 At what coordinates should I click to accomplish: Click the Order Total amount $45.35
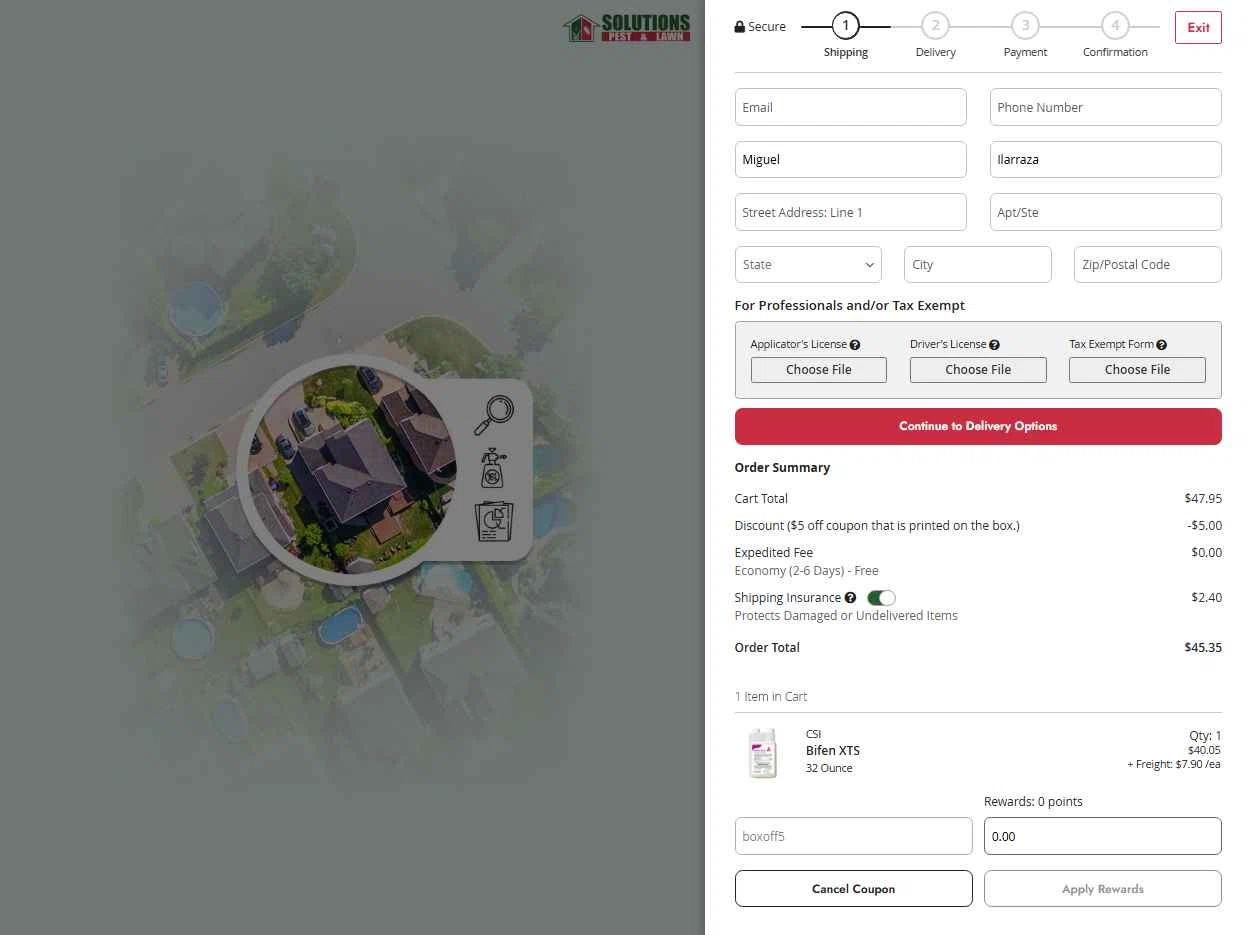coord(1203,648)
